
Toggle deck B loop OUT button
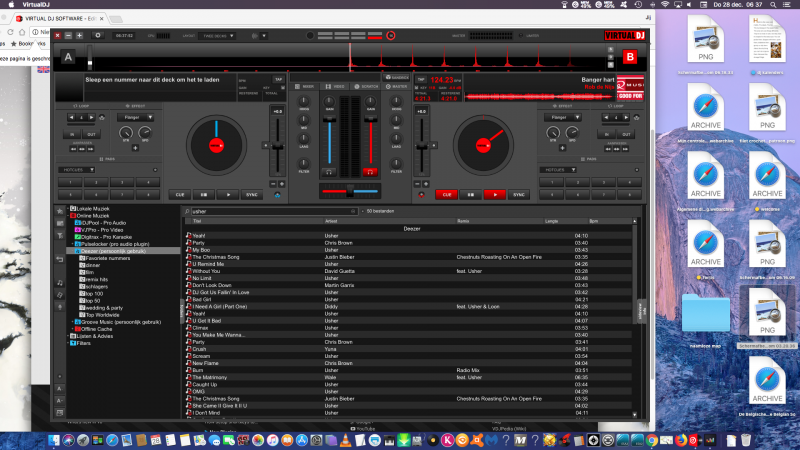pyautogui.click(x=626, y=135)
